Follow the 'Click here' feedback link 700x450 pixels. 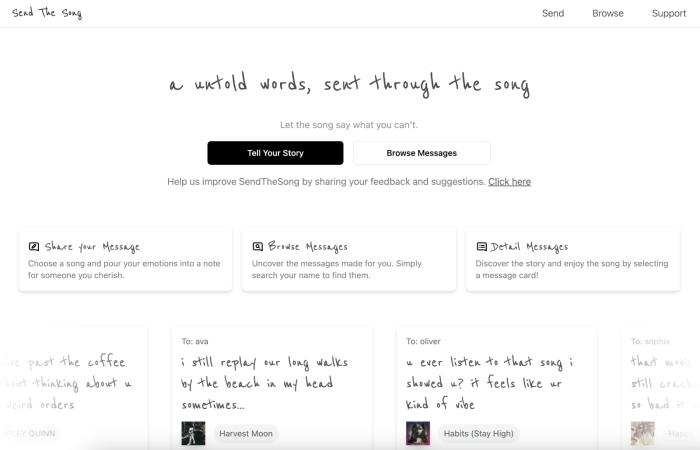[509, 182]
